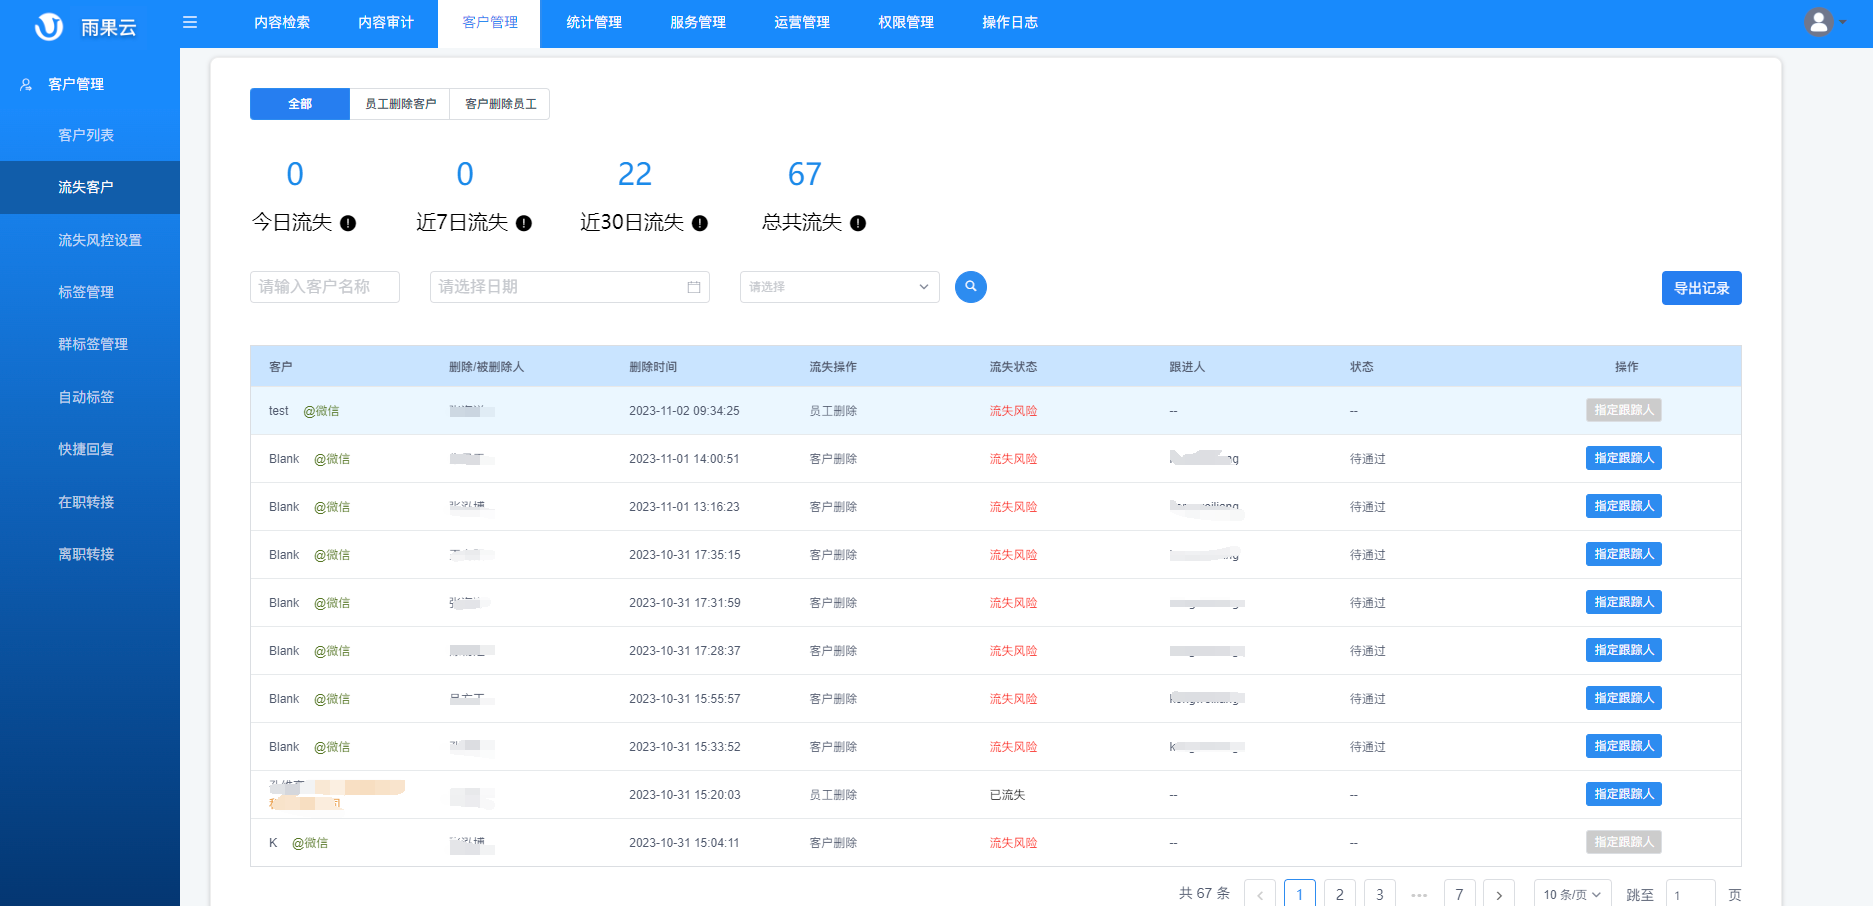Click 指定跟踪人 for 2023-11-01 13:16:23 row
This screenshot has width=1873, height=906.
(1624, 506)
